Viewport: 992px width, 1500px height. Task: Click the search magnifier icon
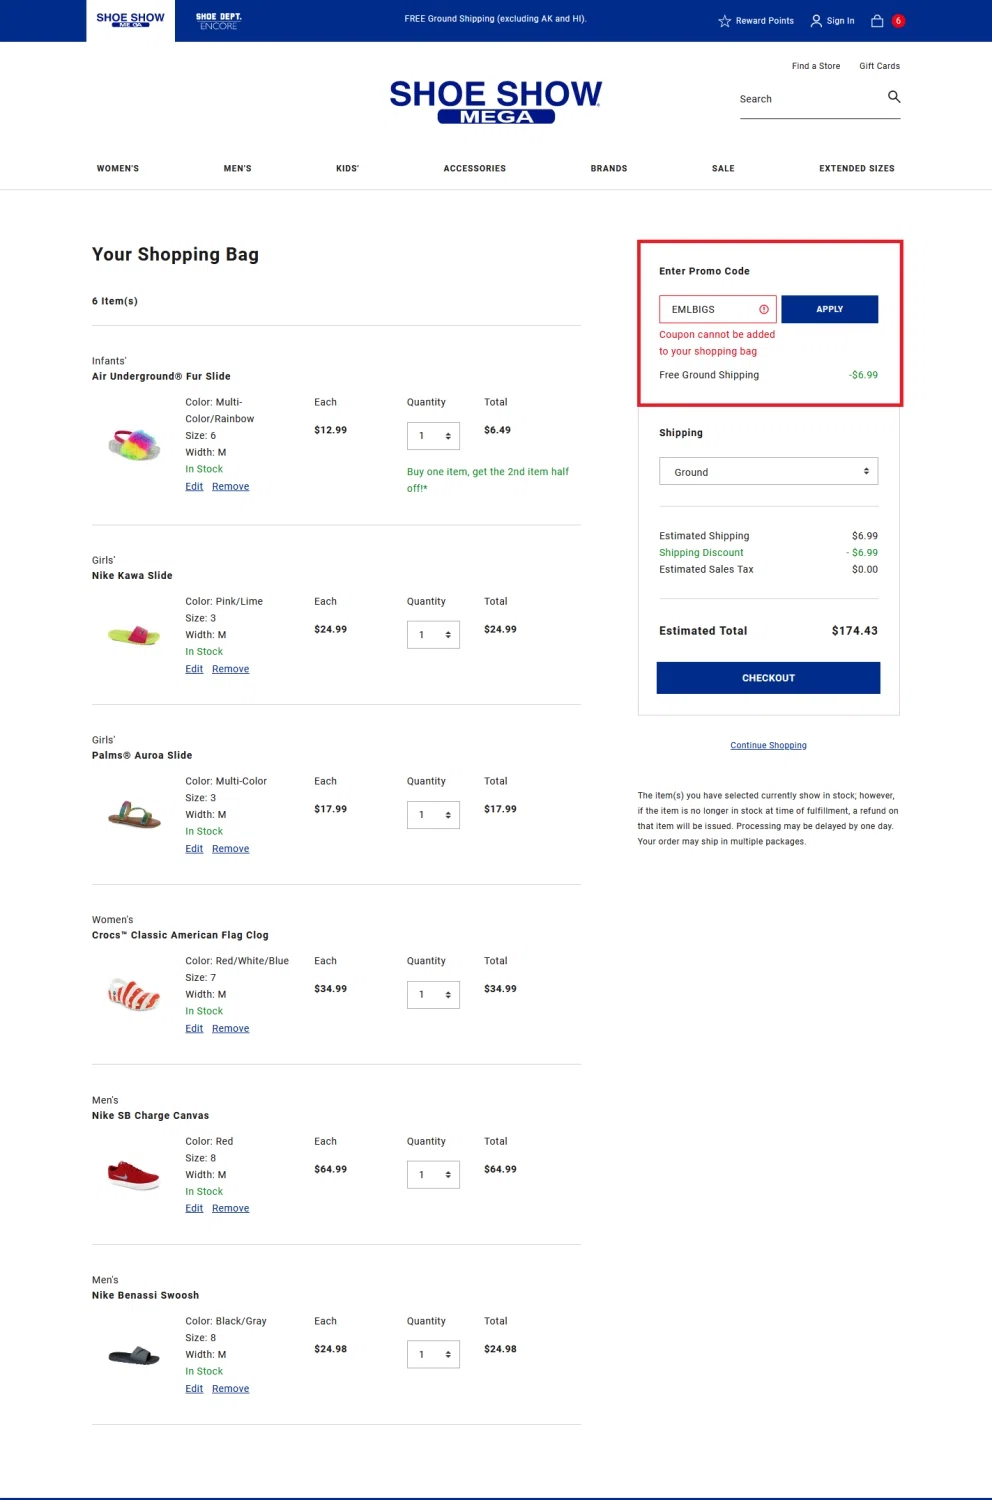pyautogui.click(x=894, y=97)
